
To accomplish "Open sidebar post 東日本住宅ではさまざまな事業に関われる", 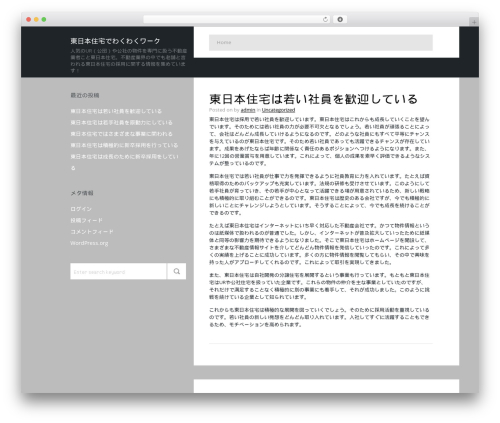I will pyautogui.click(x=121, y=134).
